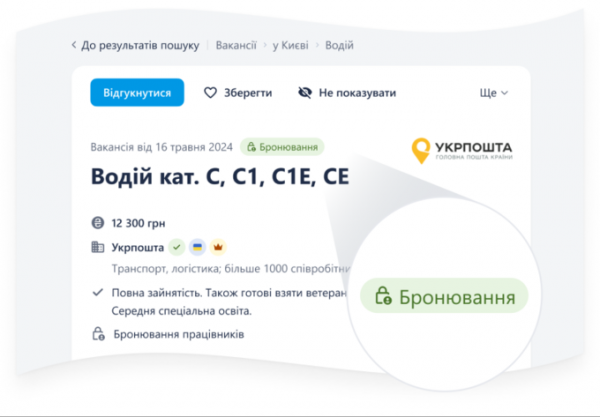Click lock icon in small Бронювання badge
The image size is (600, 417).
click(251, 147)
